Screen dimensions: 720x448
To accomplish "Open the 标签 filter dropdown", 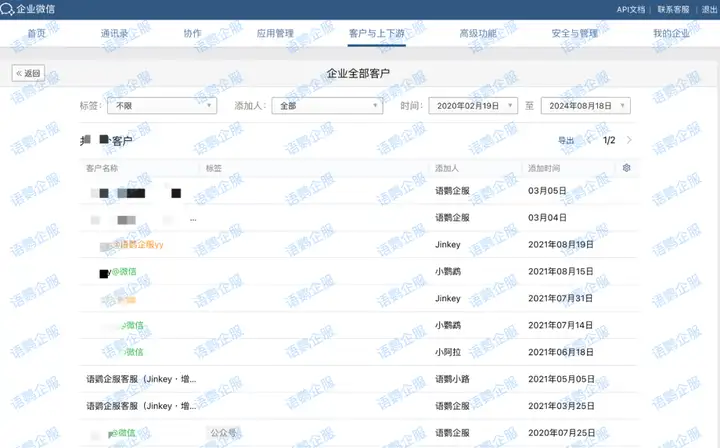I will pyautogui.click(x=163, y=105).
